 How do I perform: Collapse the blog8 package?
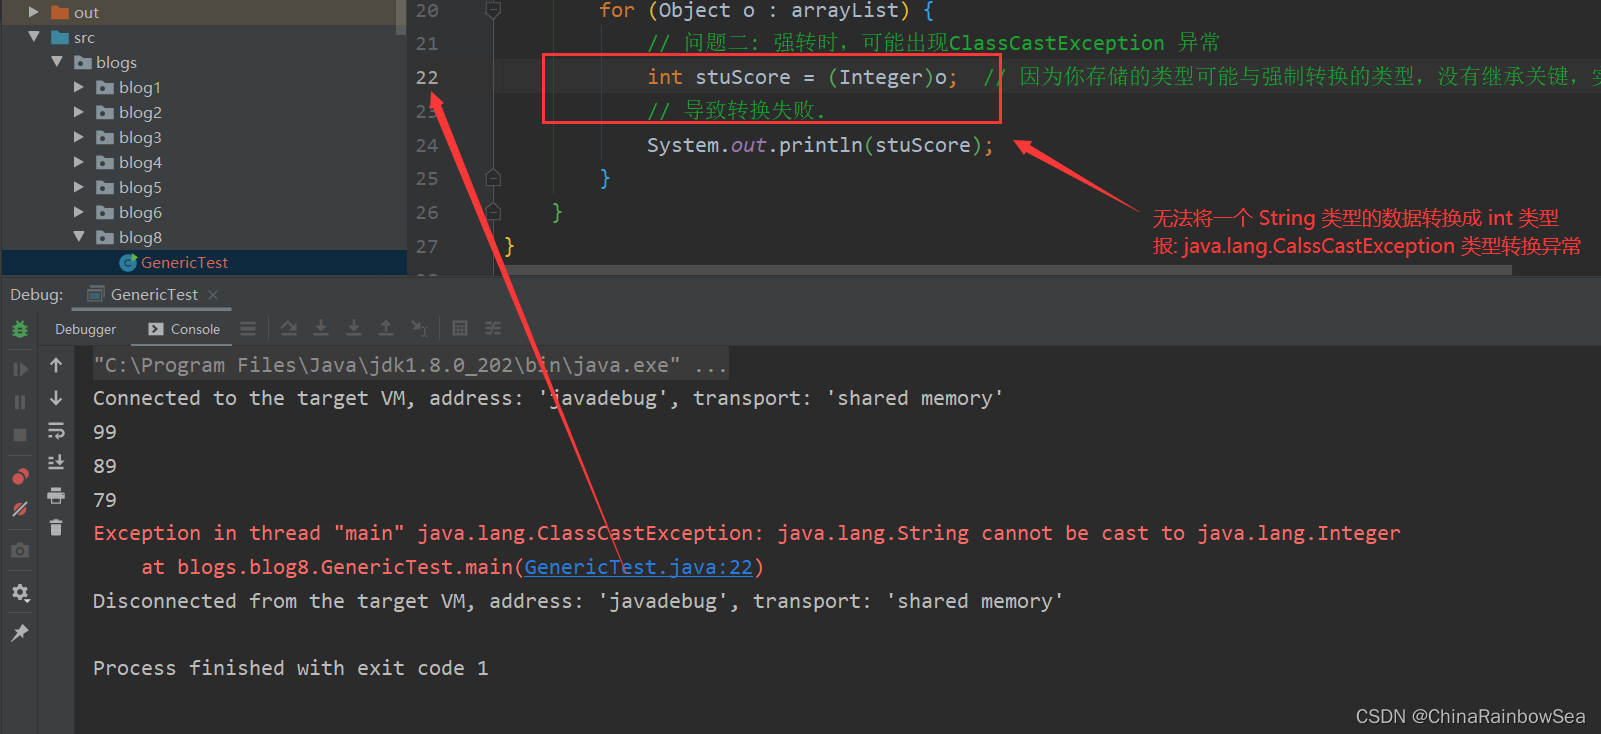click(x=79, y=237)
